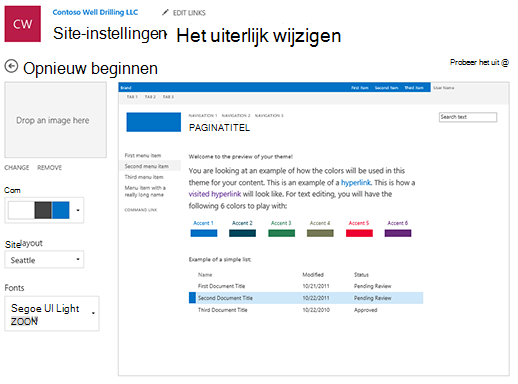Click the back arrow next to Opnieuw beginnen

(11, 66)
